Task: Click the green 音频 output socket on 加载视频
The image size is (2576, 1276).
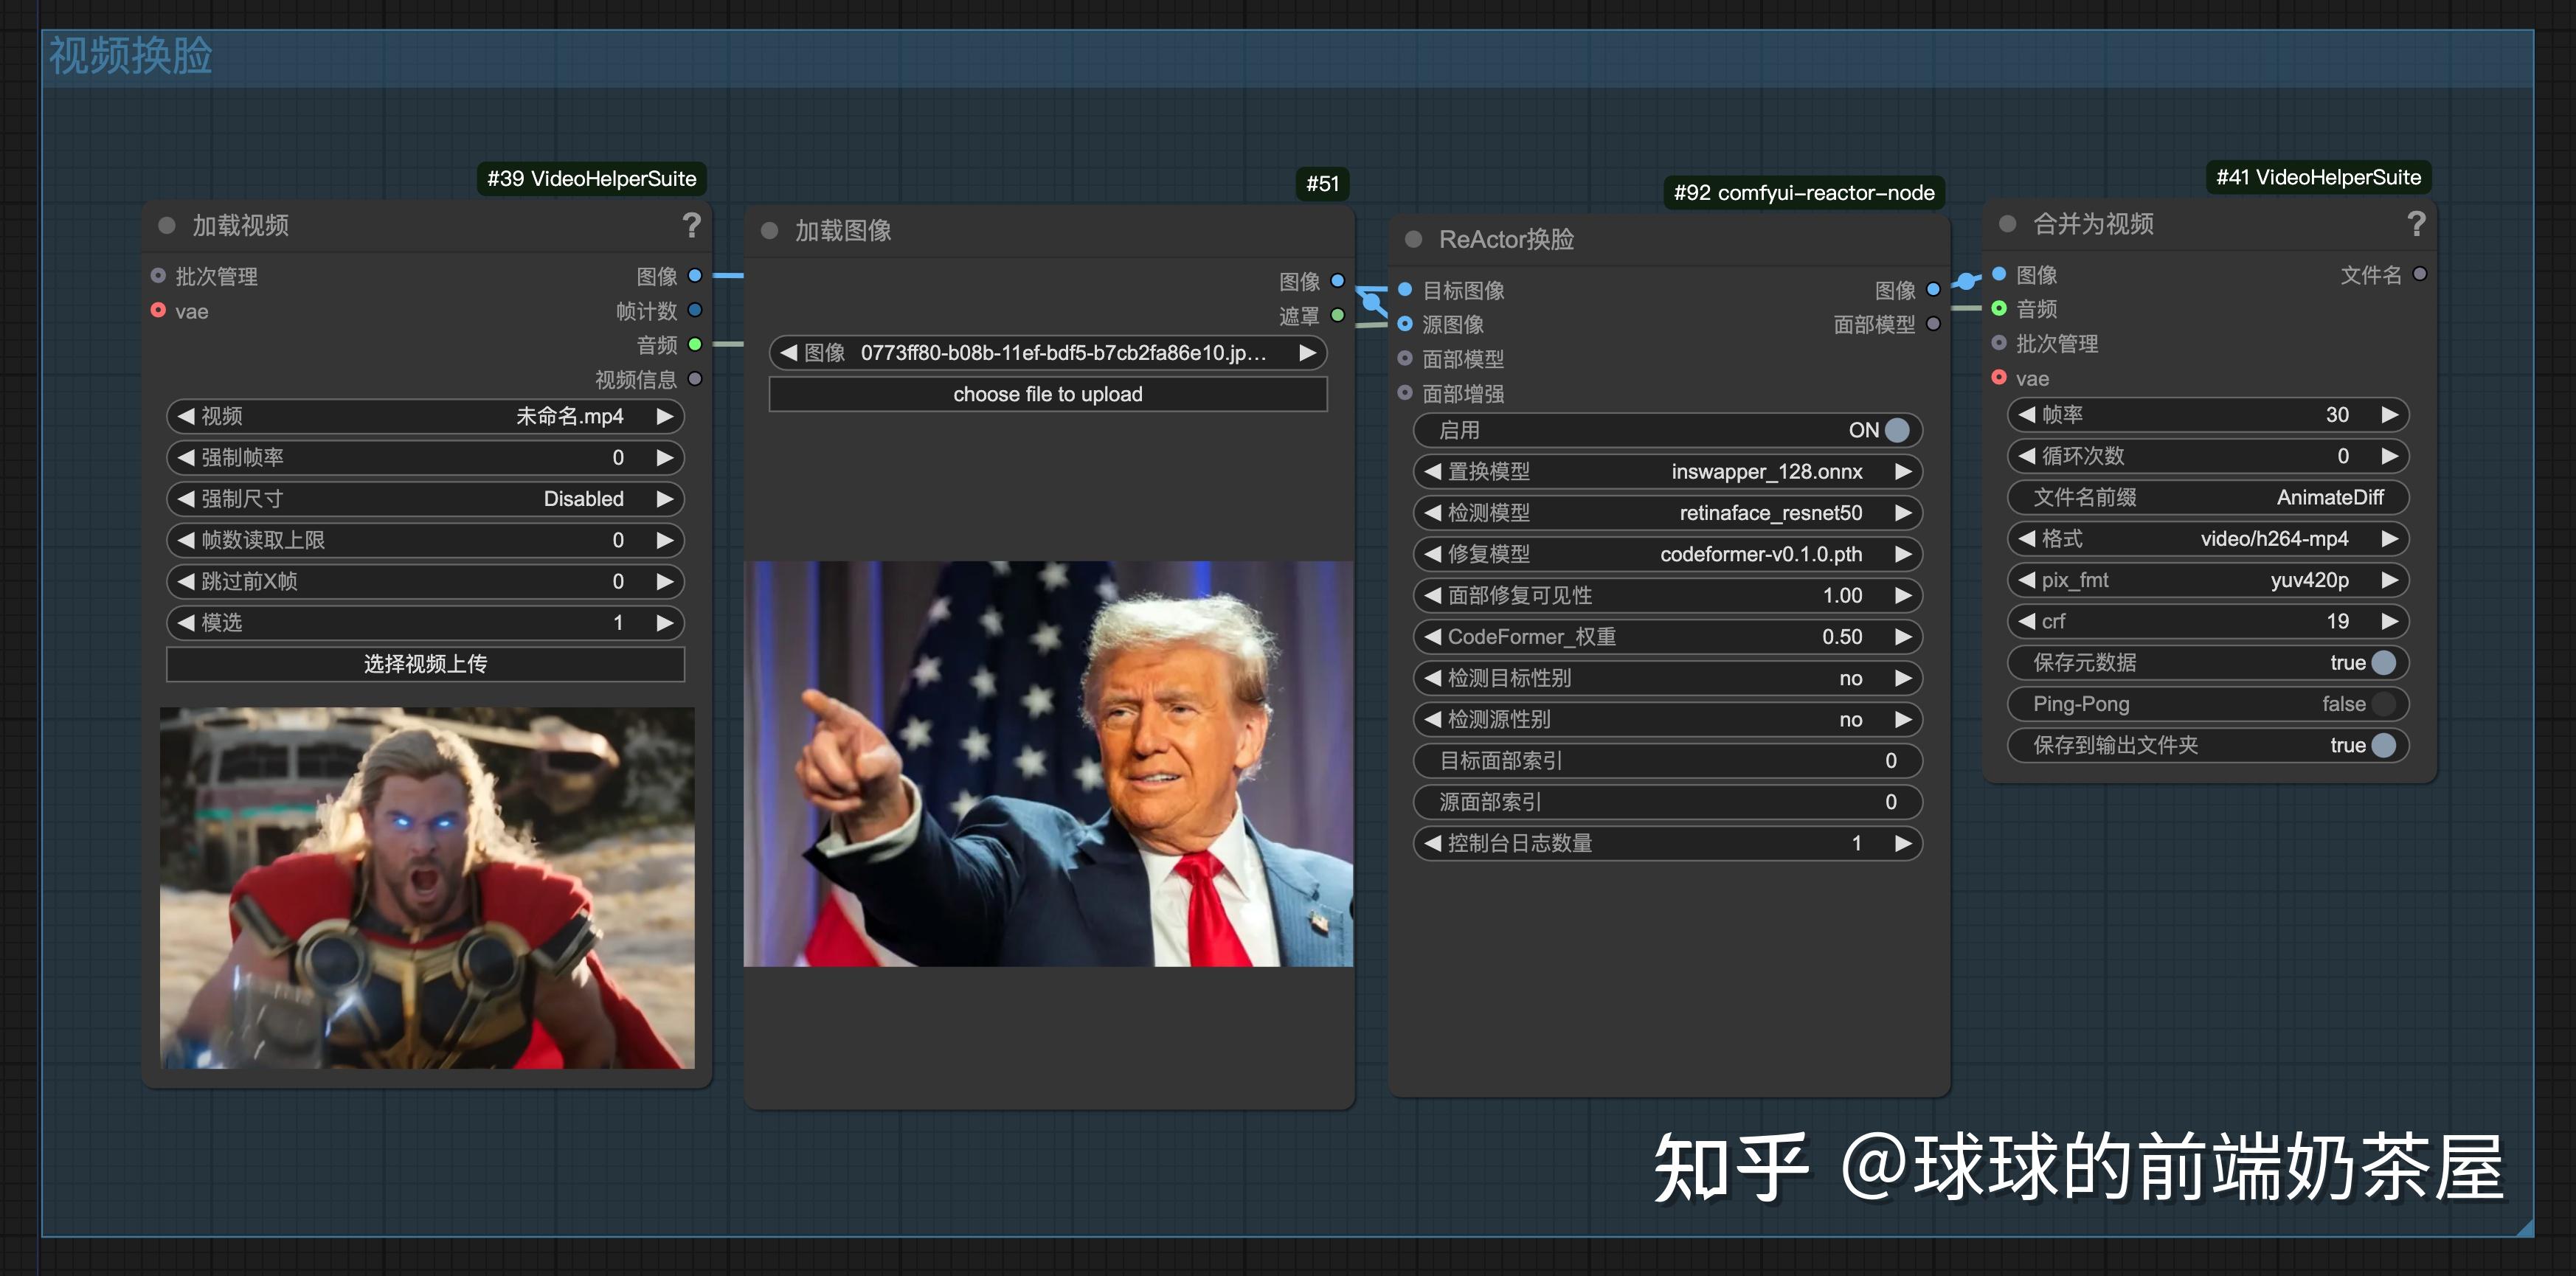Action: (x=695, y=345)
